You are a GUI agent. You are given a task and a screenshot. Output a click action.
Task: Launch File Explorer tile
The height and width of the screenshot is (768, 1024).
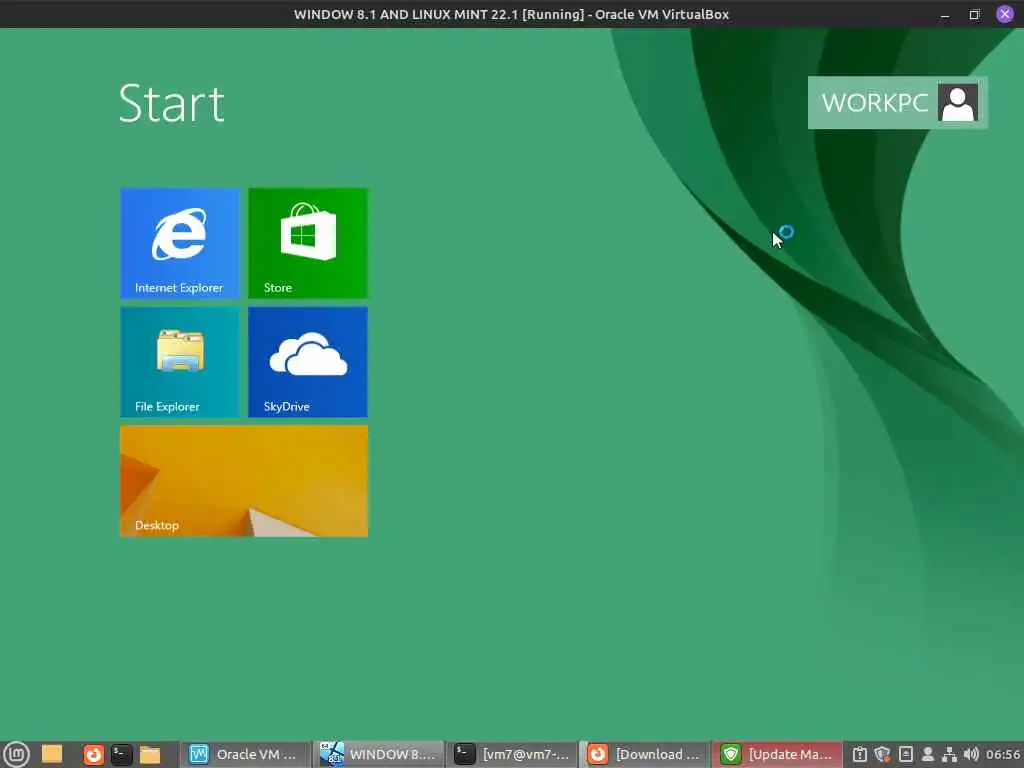tap(180, 362)
